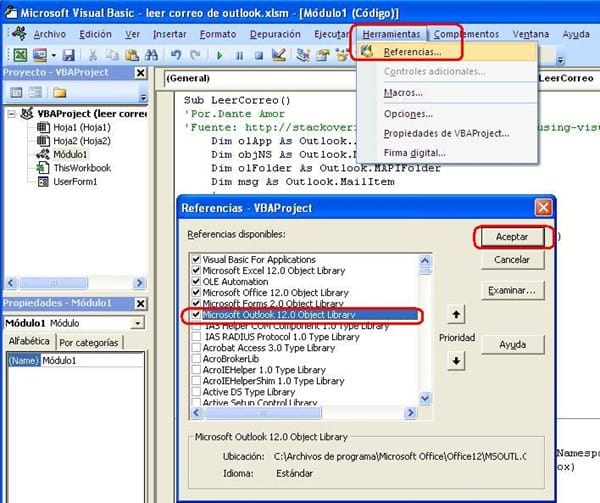Screen dimensions: 600x503
Task: Check AcroBrokerLib reference
Action: coord(196,359)
